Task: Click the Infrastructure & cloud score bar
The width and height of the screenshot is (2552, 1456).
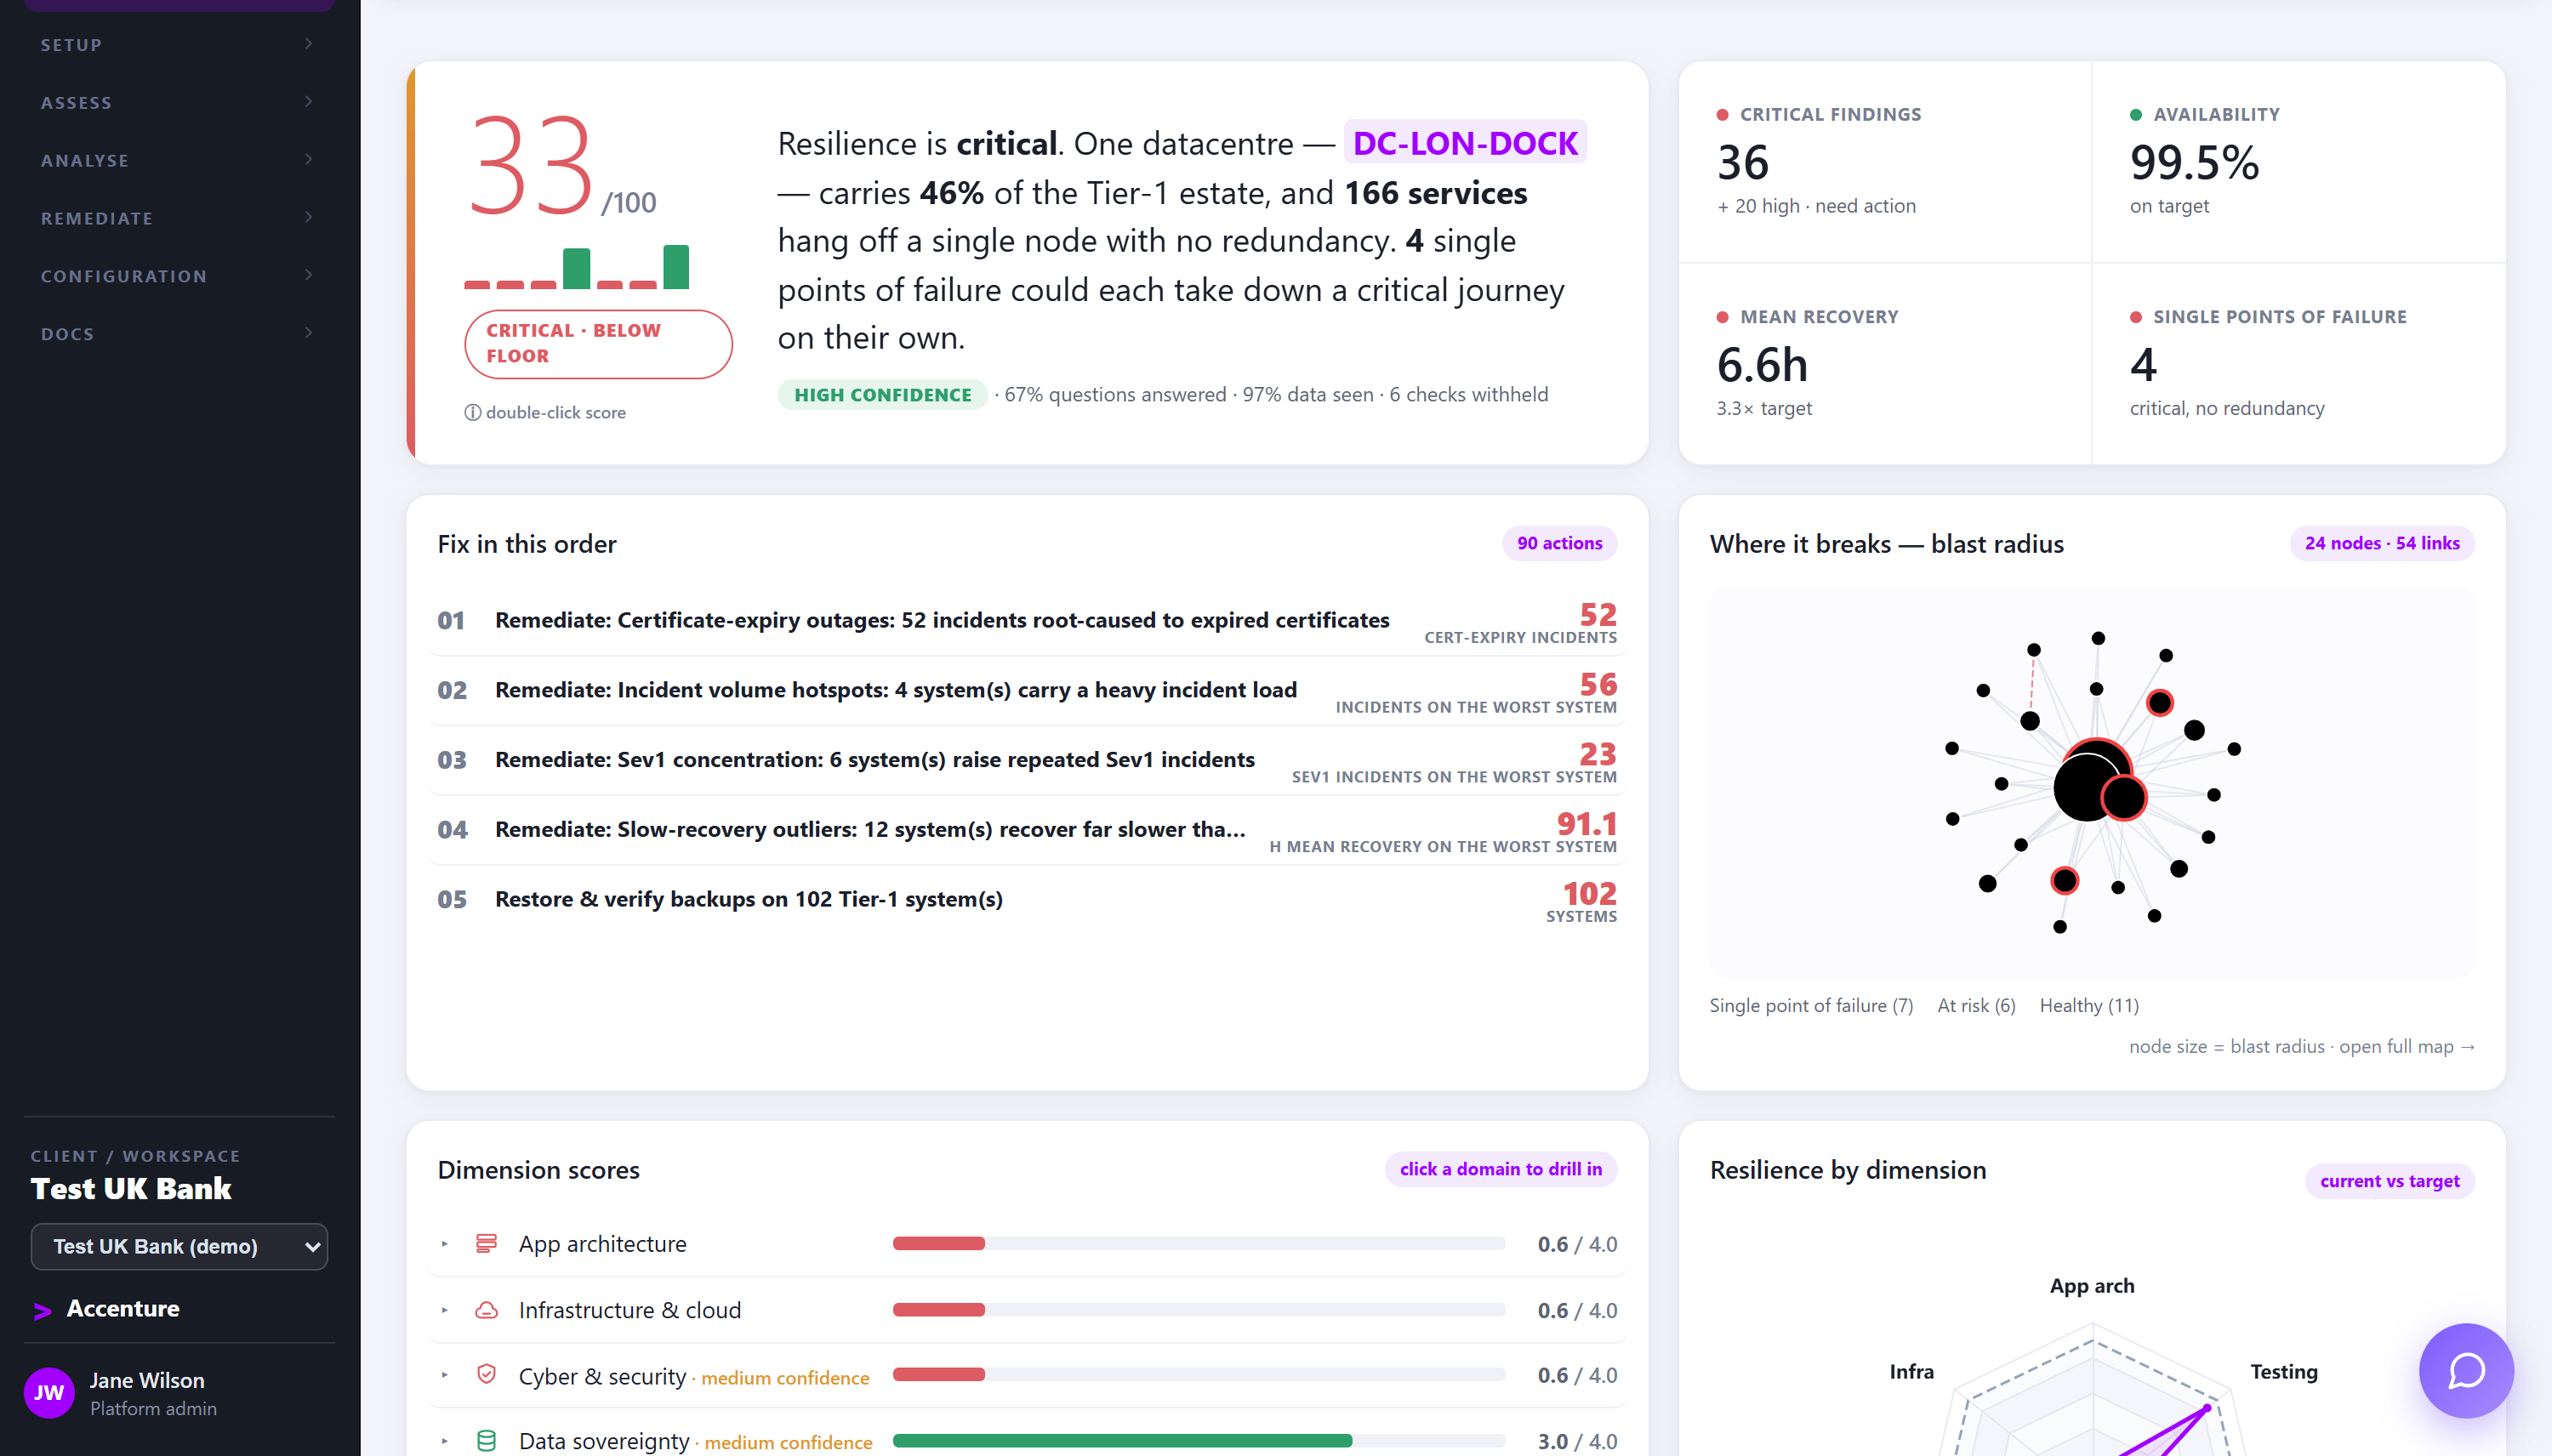Action: click(1198, 1309)
